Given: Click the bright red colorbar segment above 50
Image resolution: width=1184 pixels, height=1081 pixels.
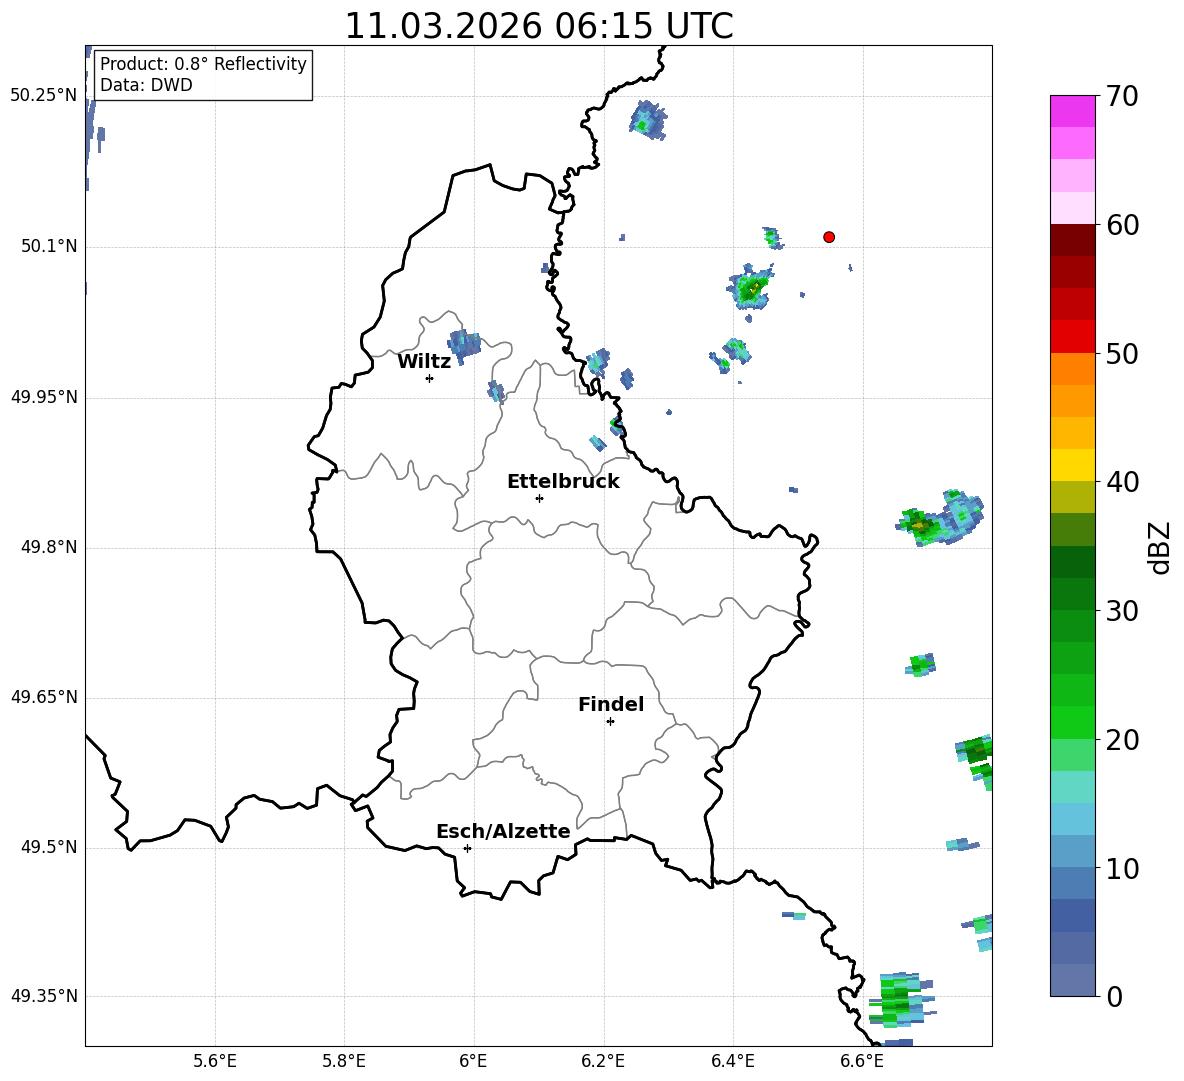Looking at the screenshot, I should (1072, 337).
